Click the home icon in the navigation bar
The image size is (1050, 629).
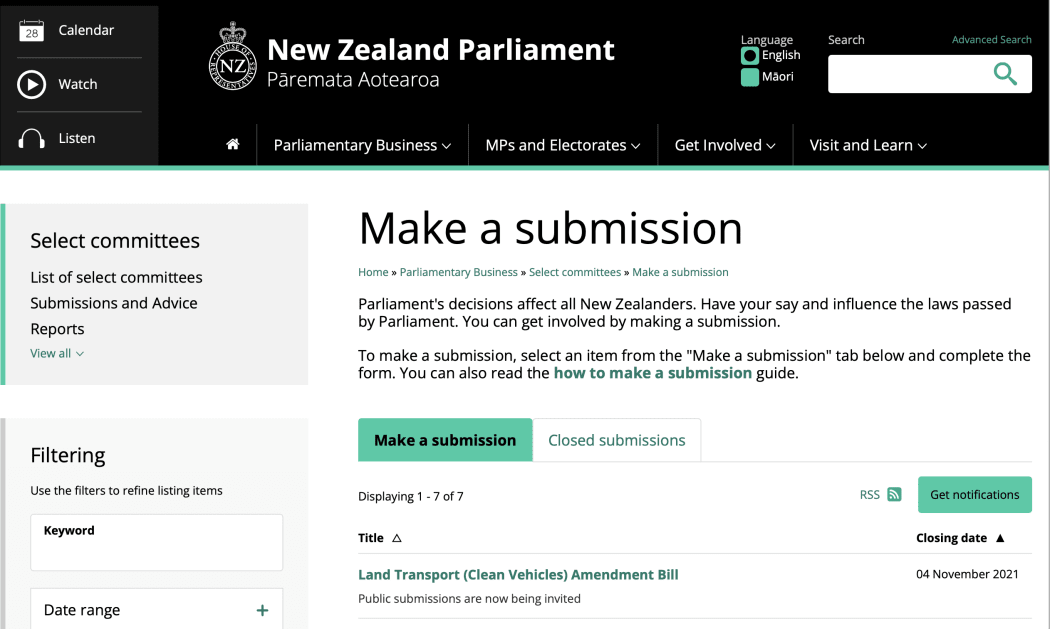[x=232, y=144]
